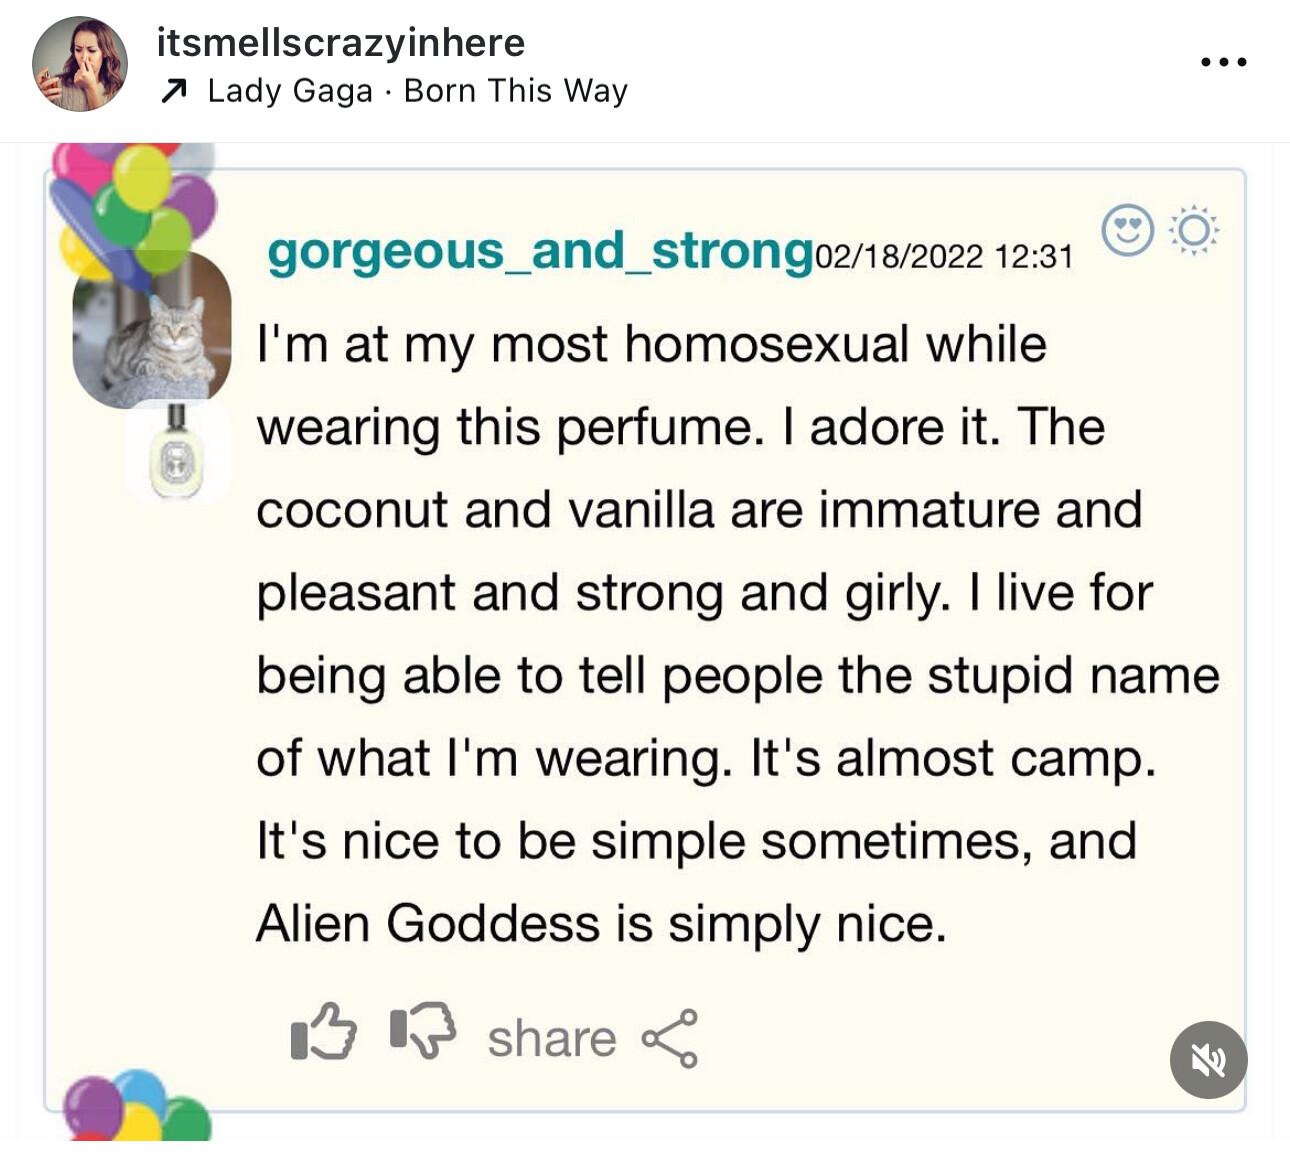Open the itsmellscrazyinhere profile picture
This screenshot has width=1290, height=1165.
[x=80, y=64]
